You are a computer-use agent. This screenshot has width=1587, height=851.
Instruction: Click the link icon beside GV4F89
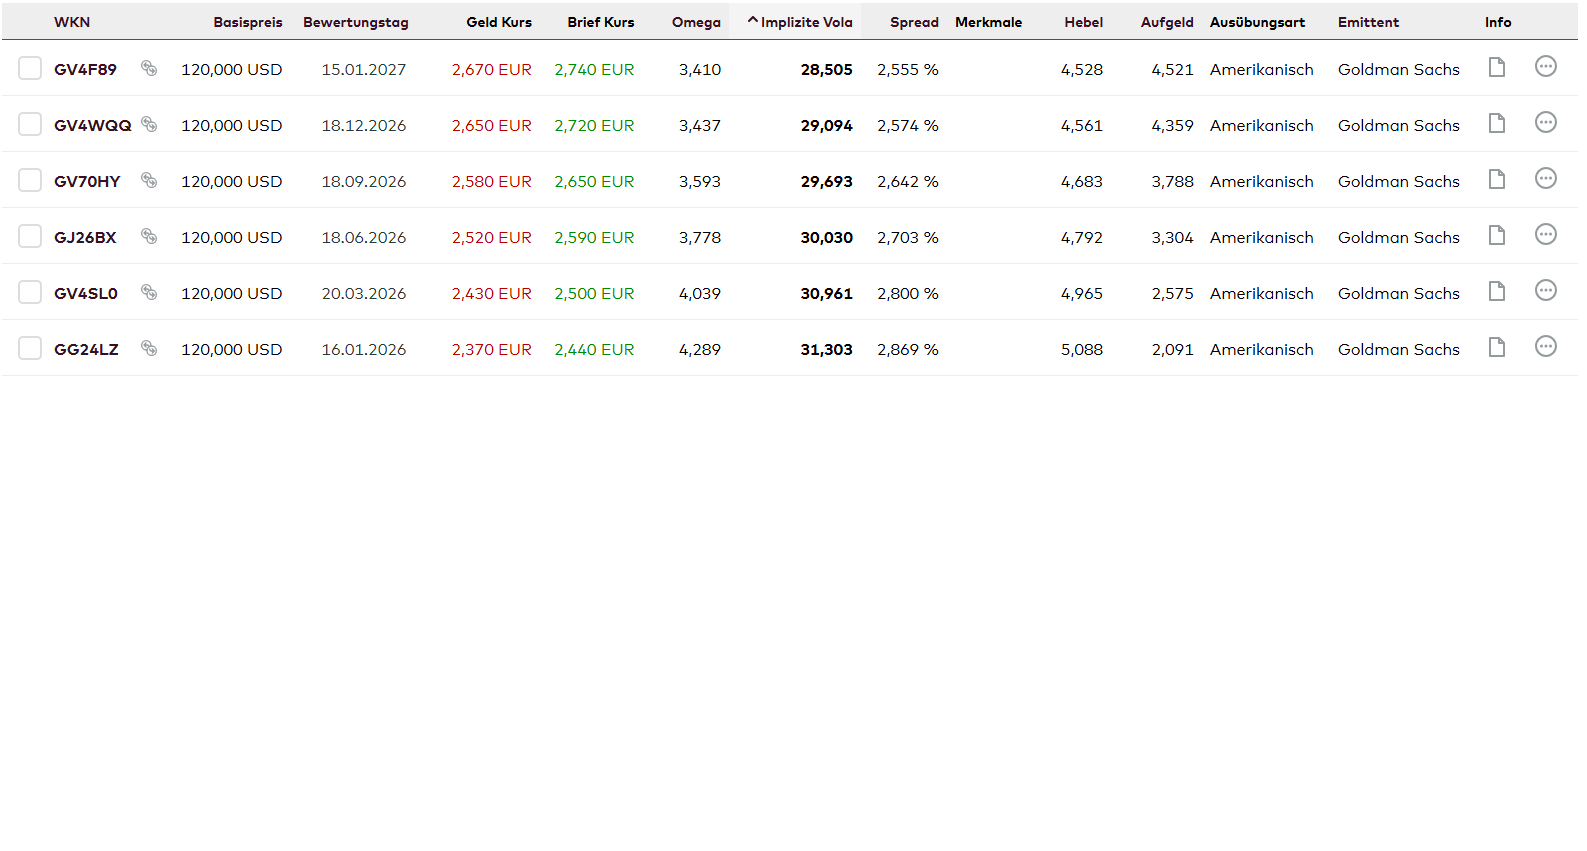[149, 69]
